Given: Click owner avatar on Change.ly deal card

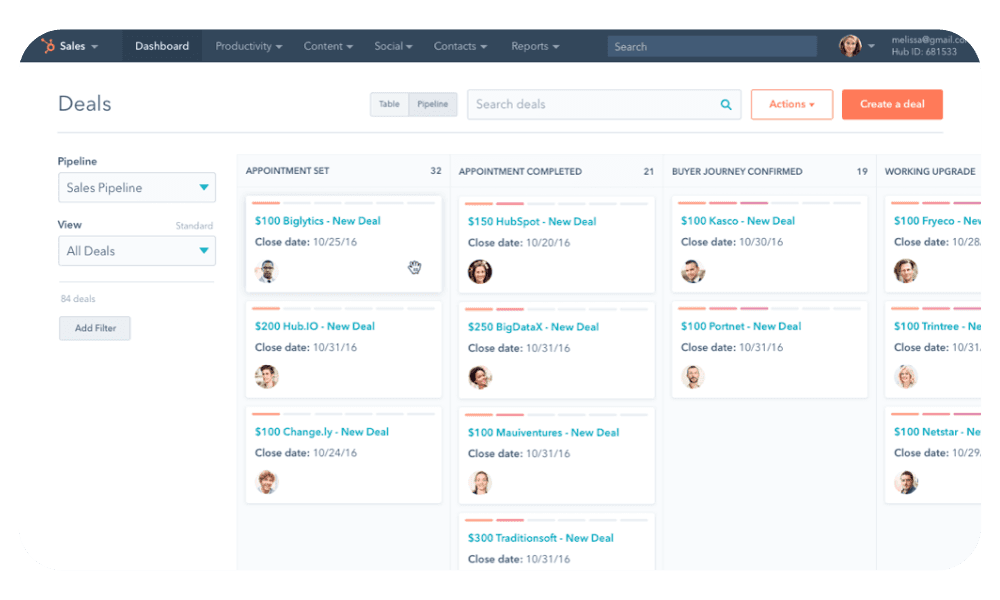Looking at the screenshot, I should pos(267,481).
